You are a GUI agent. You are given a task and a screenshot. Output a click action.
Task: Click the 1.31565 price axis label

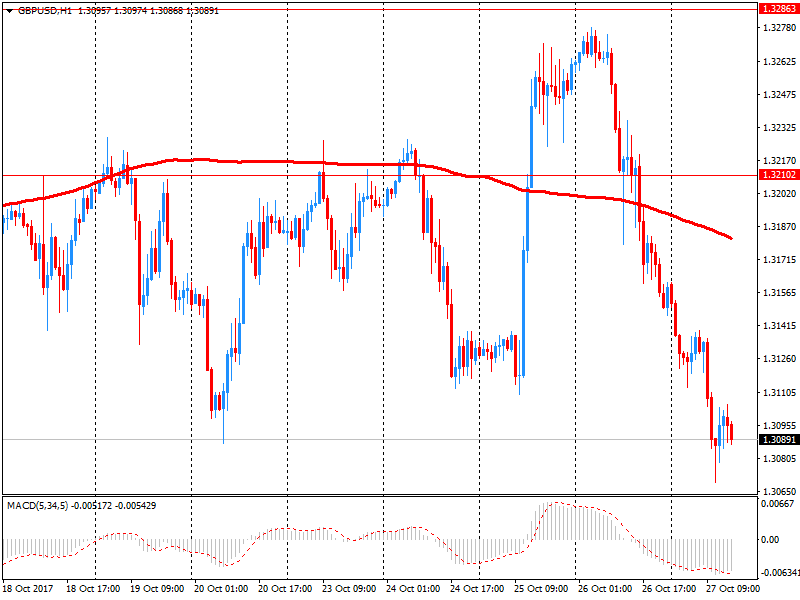(x=780, y=293)
